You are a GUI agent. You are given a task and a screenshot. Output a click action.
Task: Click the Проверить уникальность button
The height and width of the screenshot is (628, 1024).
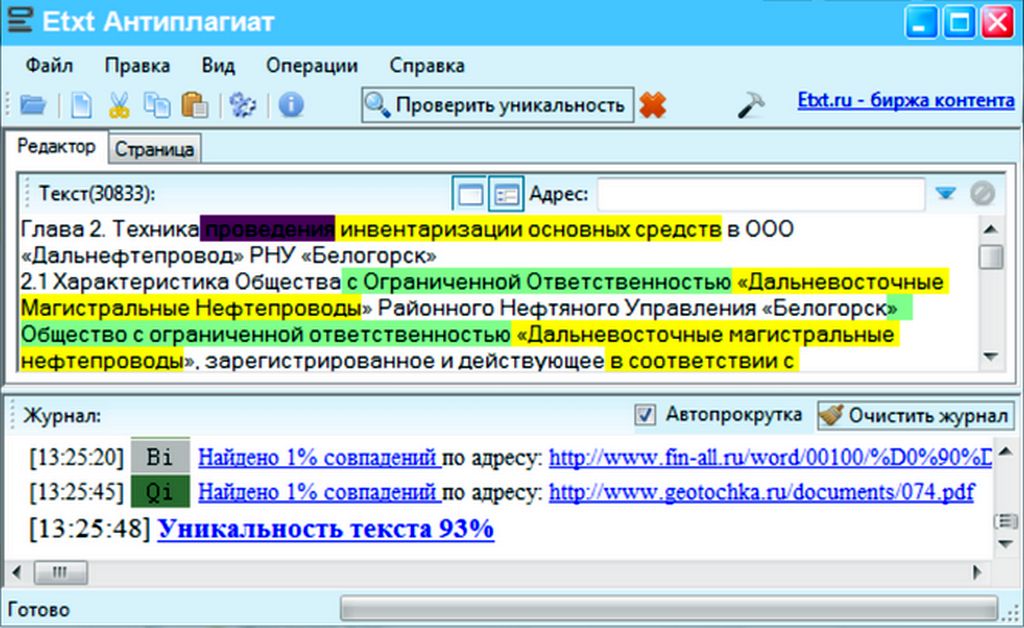pyautogui.click(x=498, y=104)
